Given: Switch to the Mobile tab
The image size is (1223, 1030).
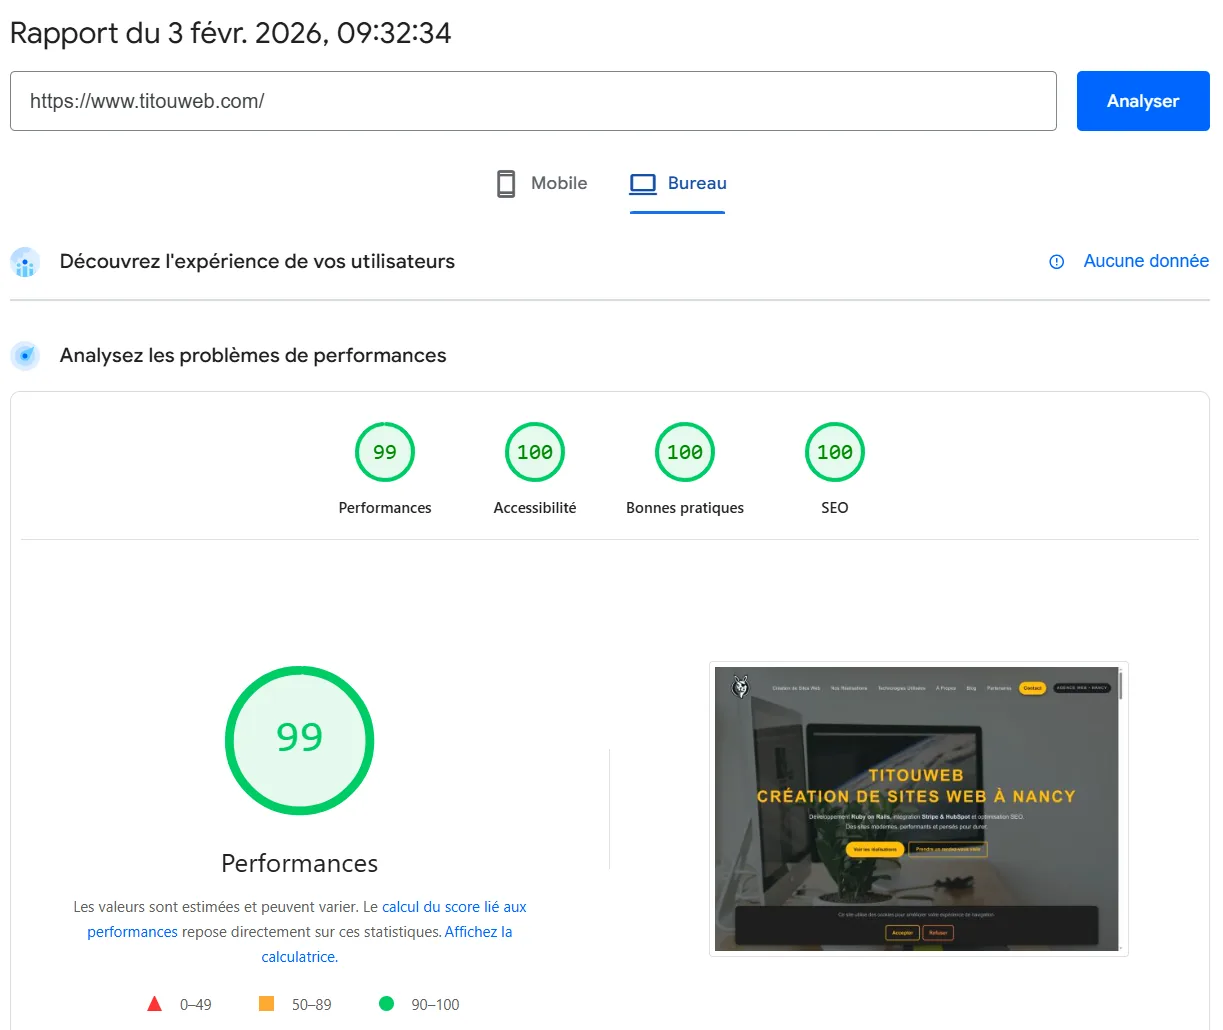Looking at the screenshot, I should tap(540, 183).
